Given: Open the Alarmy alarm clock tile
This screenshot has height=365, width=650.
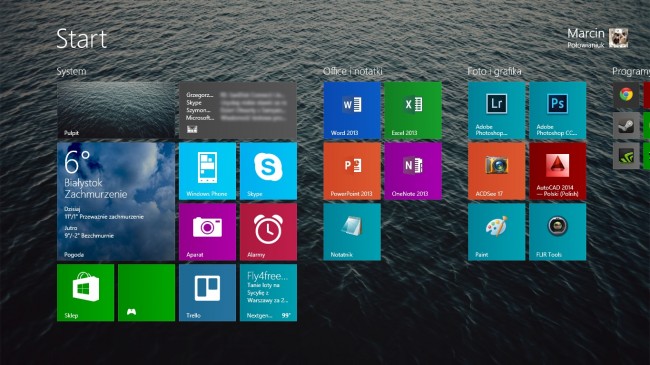Looking at the screenshot, I should click(x=268, y=232).
